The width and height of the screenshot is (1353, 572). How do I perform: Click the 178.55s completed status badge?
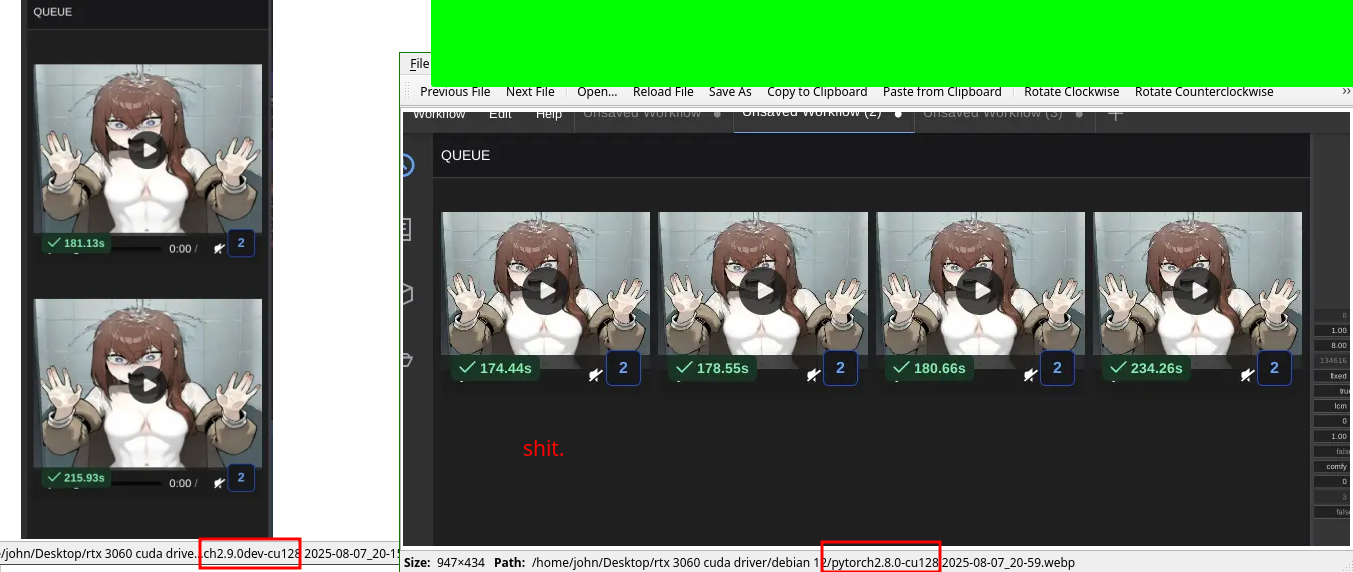(712, 368)
